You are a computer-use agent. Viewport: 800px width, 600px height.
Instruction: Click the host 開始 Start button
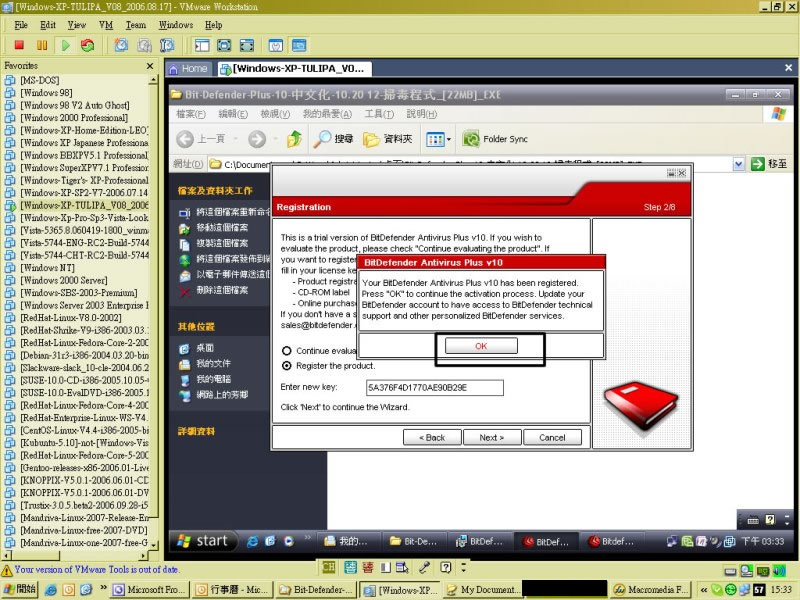pyautogui.click(x=20, y=589)
